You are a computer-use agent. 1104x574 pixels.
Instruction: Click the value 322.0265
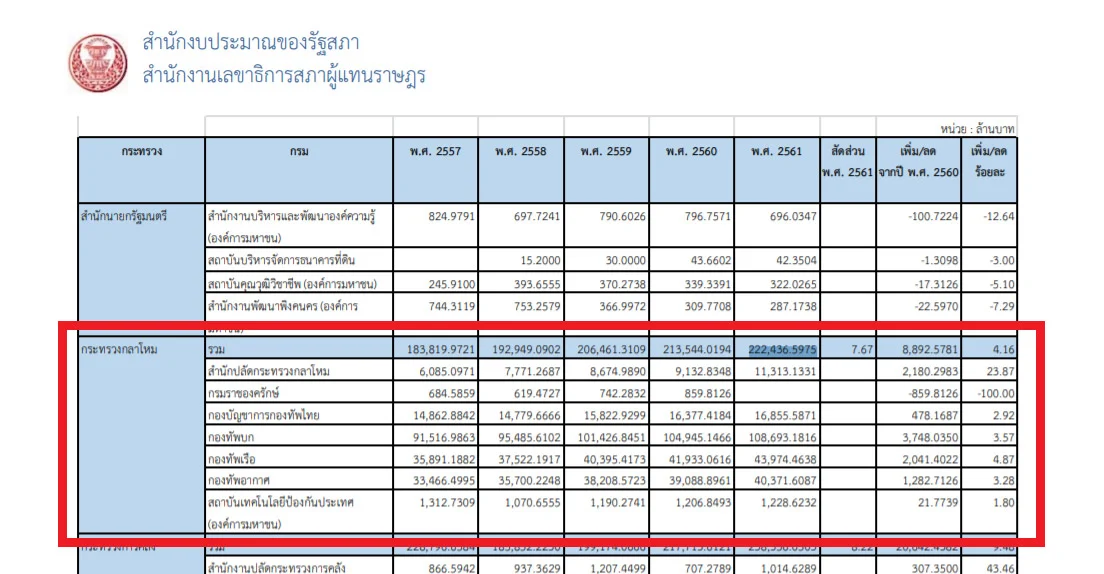pyautogui.click(x=794, y=285)
